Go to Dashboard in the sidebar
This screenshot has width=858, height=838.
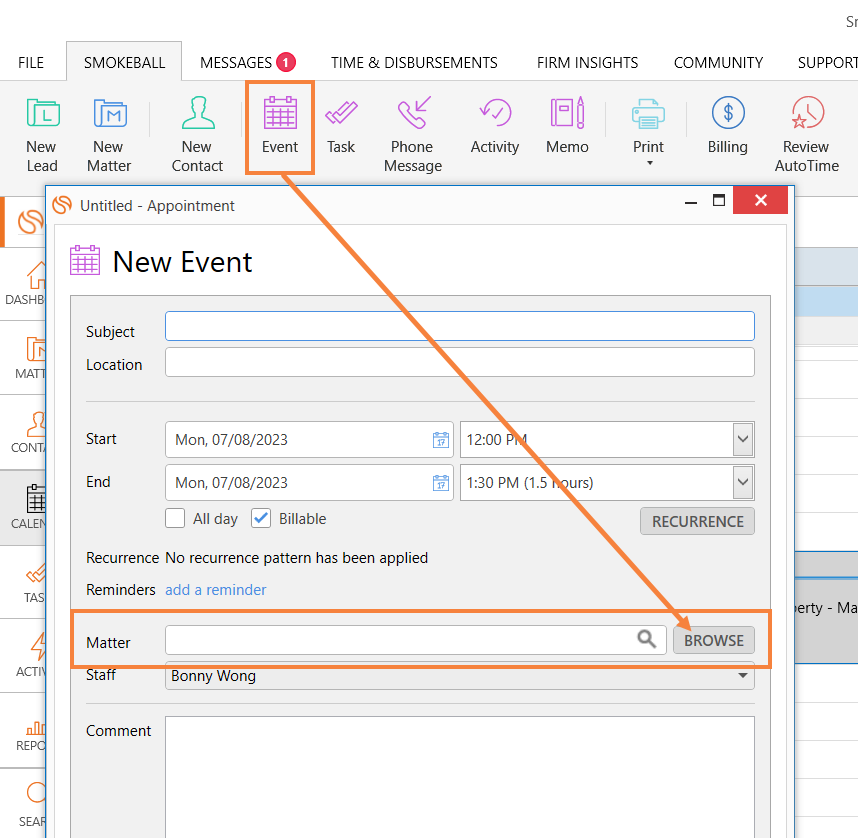(x=25, y=284)
